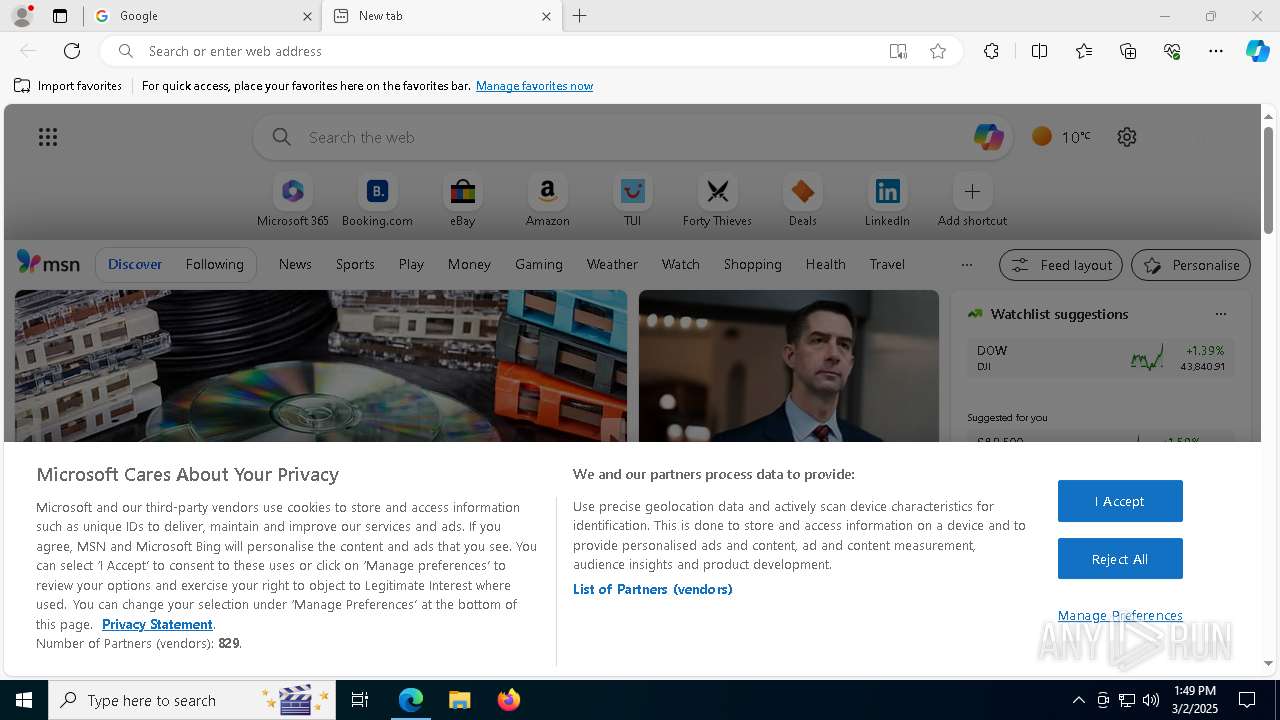Open the Play category

pyautogui.click(x=411, y=264)
